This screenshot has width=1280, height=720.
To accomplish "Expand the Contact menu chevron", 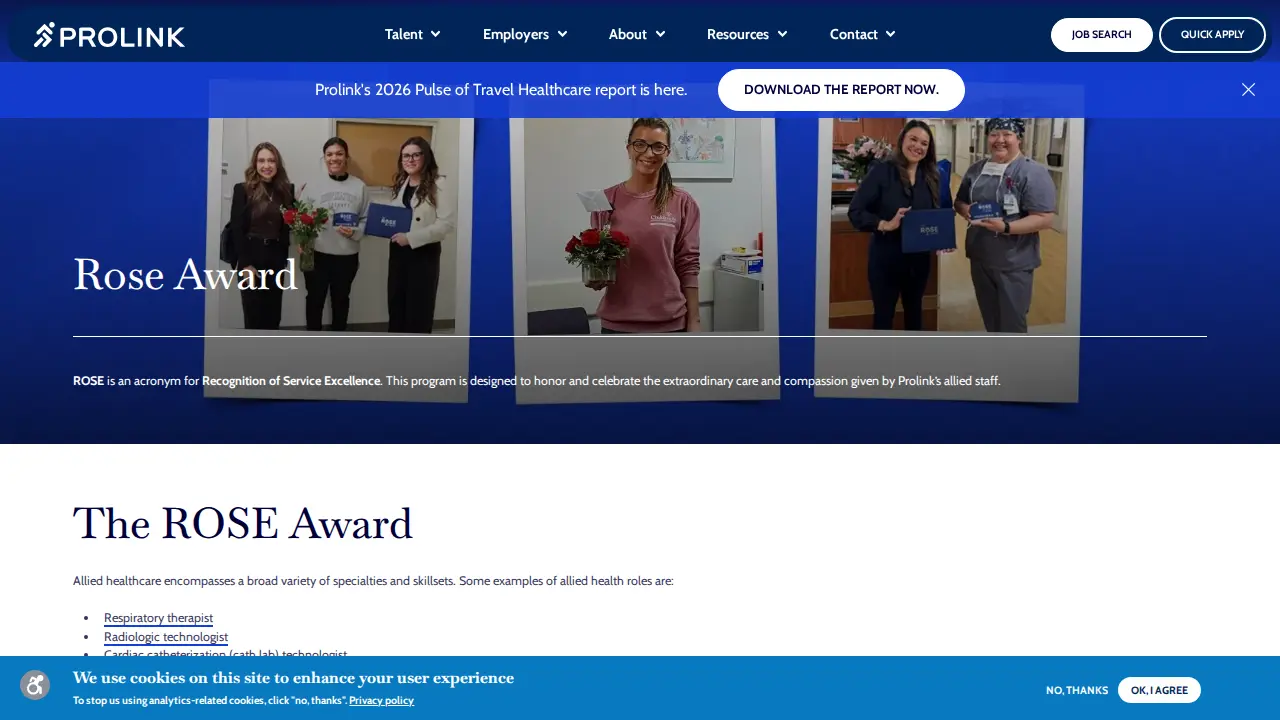I will (x=890, y=34).
